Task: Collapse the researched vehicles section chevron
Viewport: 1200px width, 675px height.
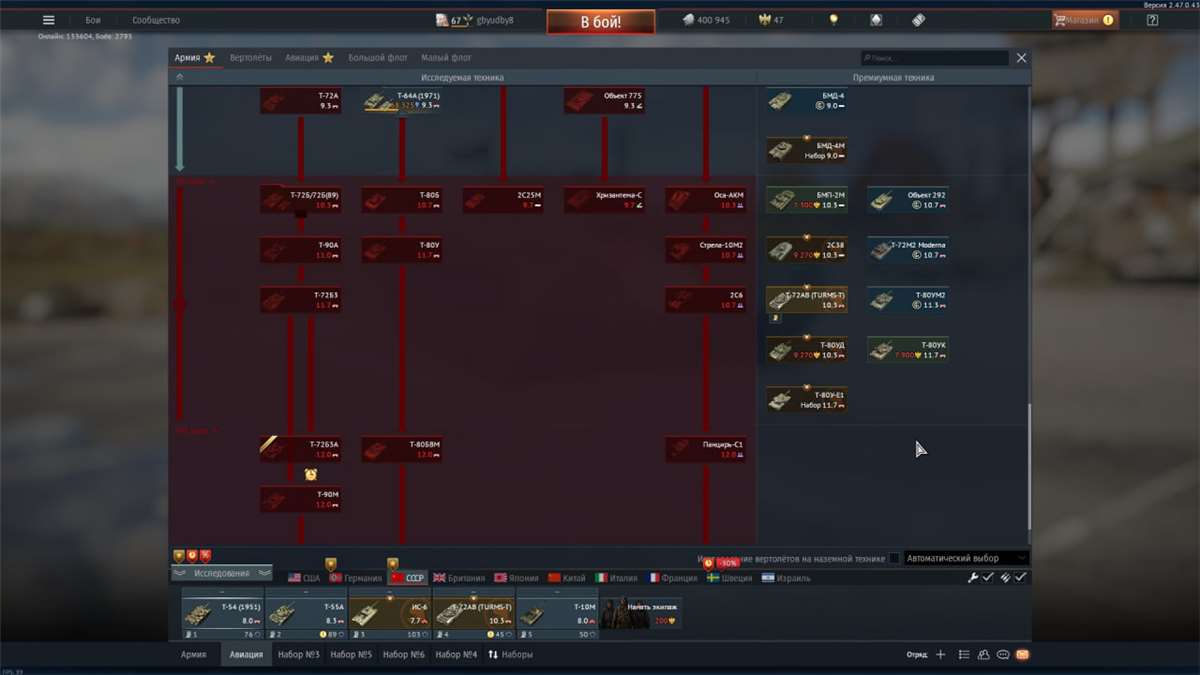Action: [180, 77]
